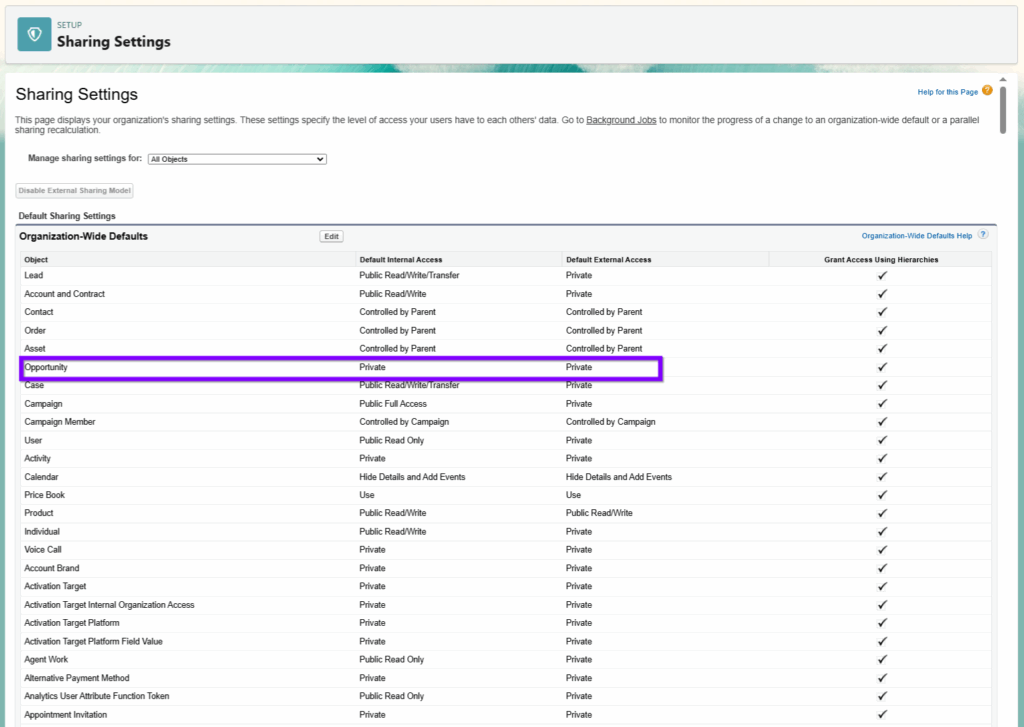Click the Organization-Wide Defaults Help question icon
This screenshot has width=1024, height=727.
(983, 234)
